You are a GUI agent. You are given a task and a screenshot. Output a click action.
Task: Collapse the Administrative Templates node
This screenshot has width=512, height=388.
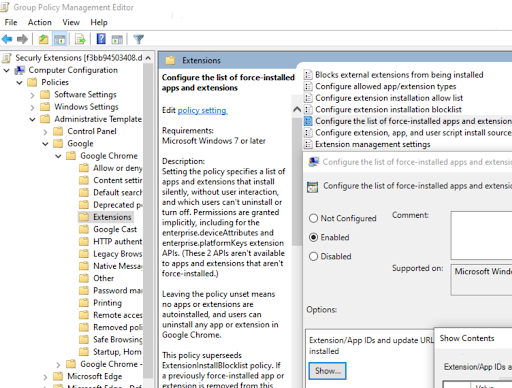pos(32,119)
